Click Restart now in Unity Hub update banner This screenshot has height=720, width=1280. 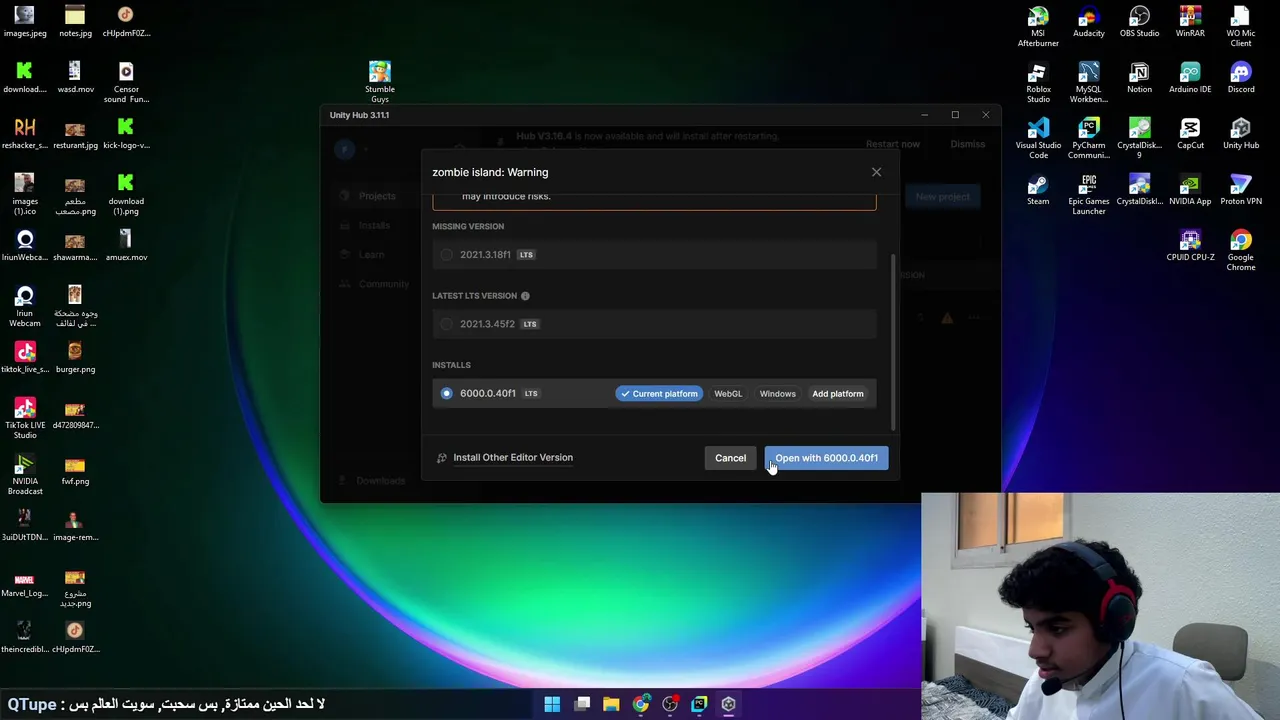click(892, 144)
